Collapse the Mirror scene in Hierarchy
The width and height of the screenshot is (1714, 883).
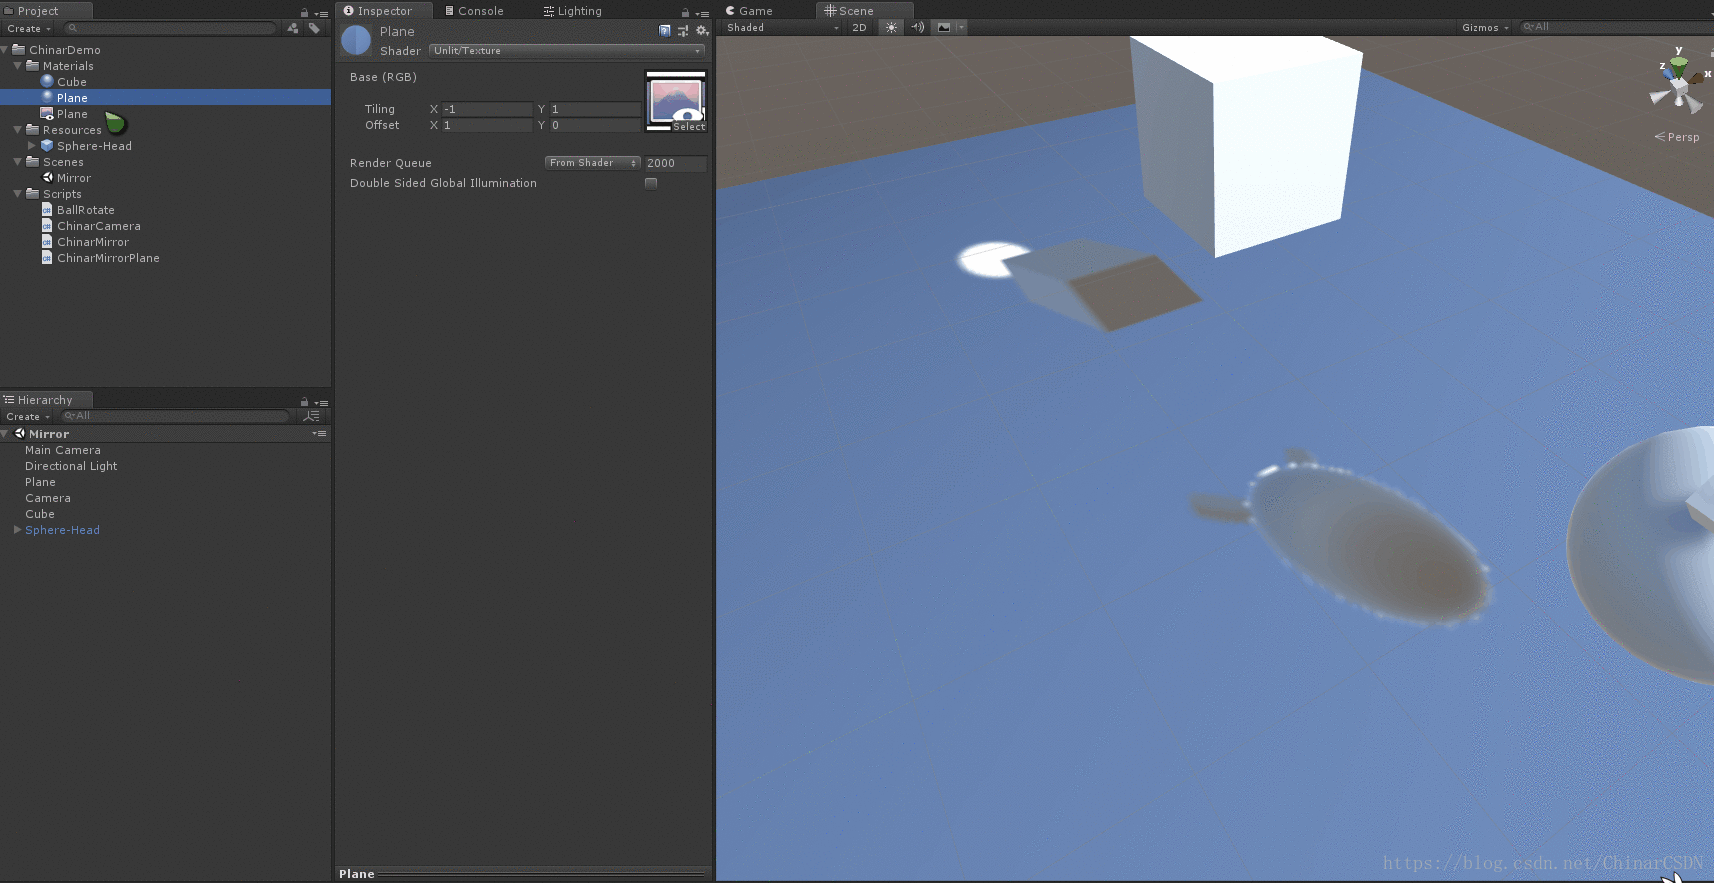tap(5, 433)
